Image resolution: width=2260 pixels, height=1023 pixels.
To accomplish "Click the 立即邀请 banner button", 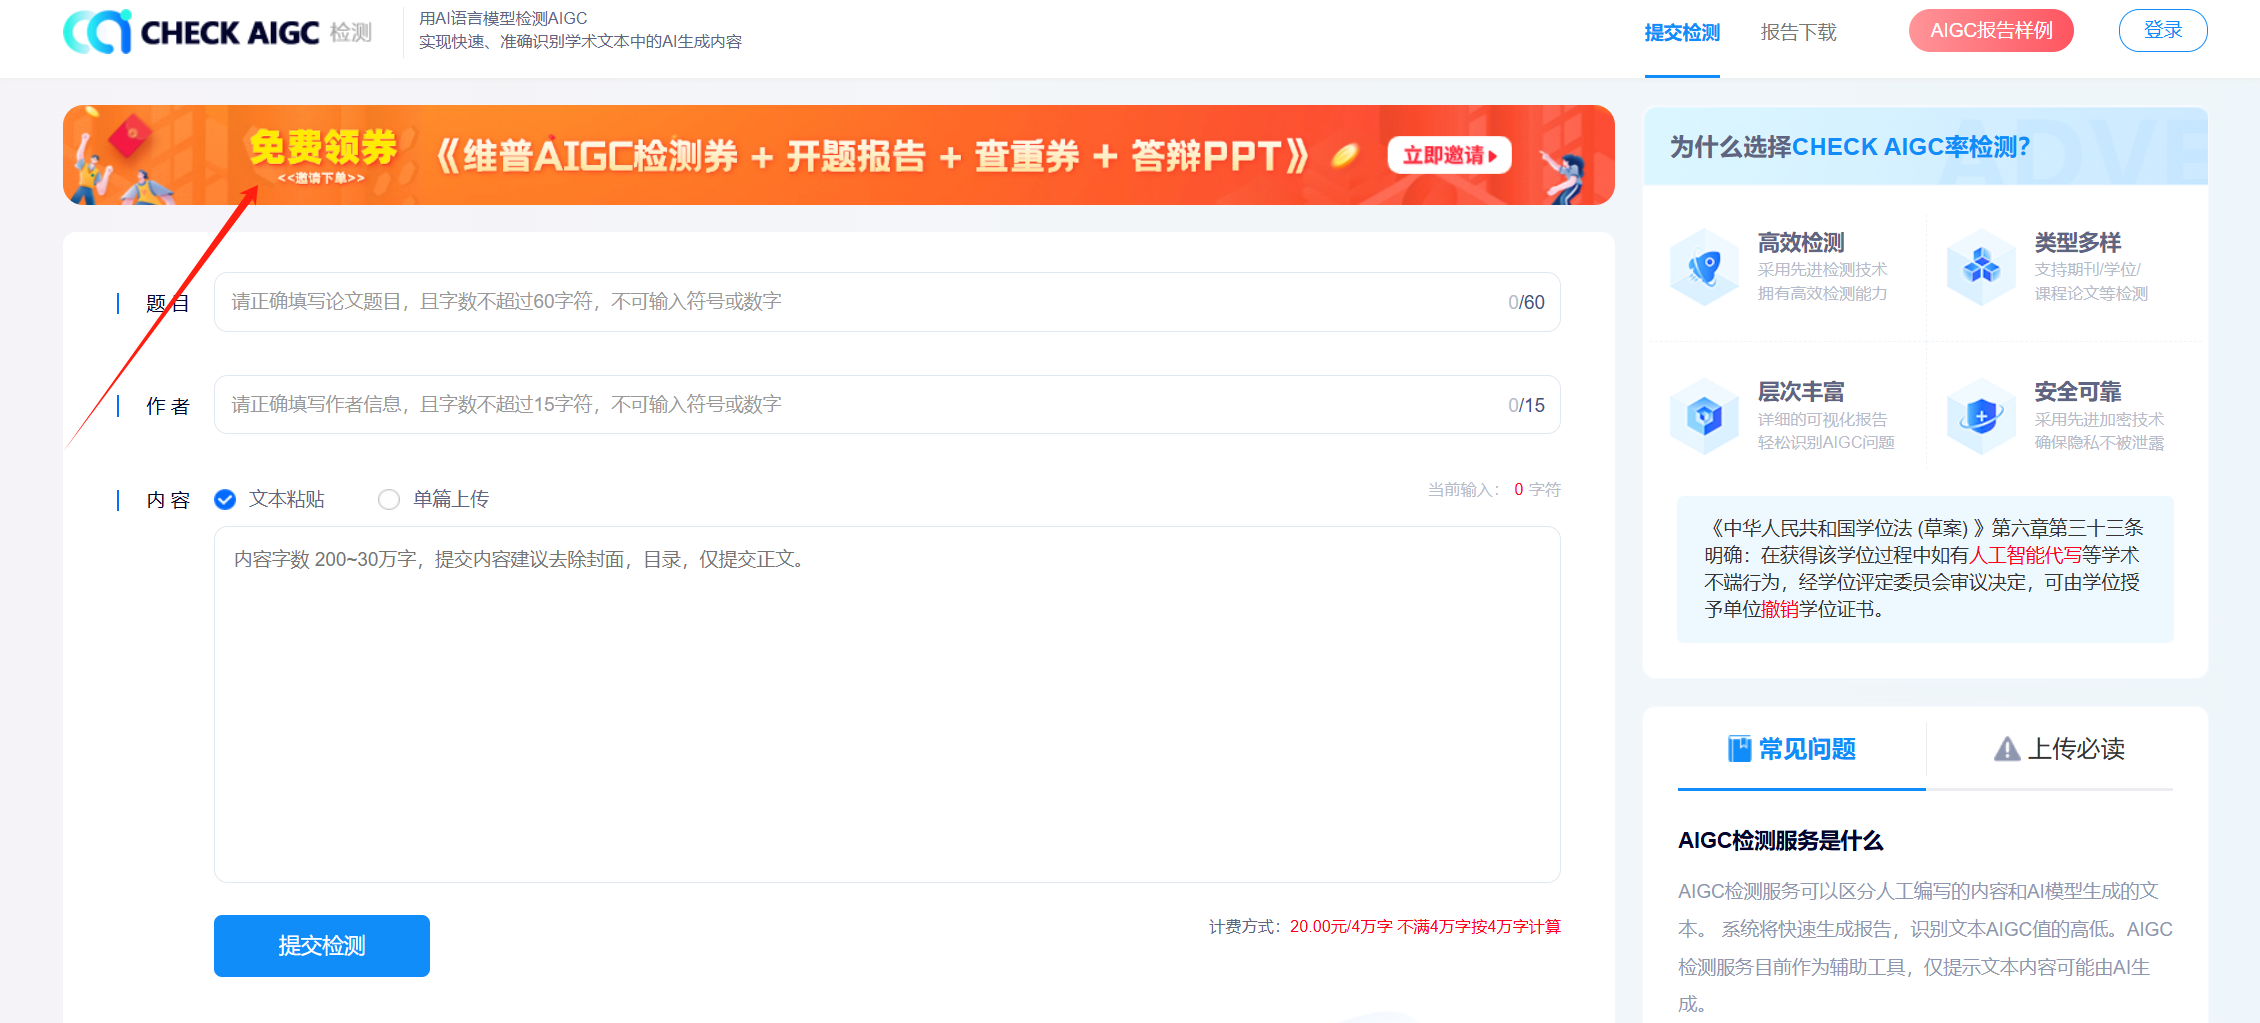I will coord(1449,155).
